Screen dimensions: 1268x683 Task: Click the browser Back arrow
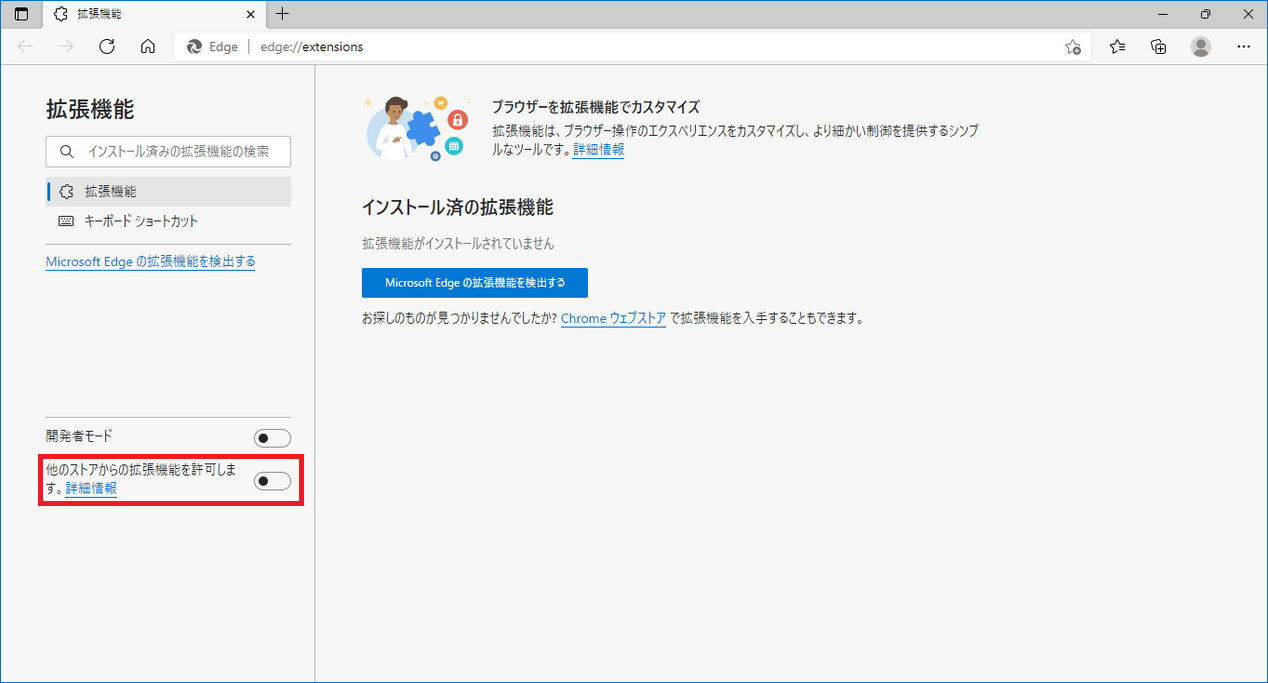(25, 46)
